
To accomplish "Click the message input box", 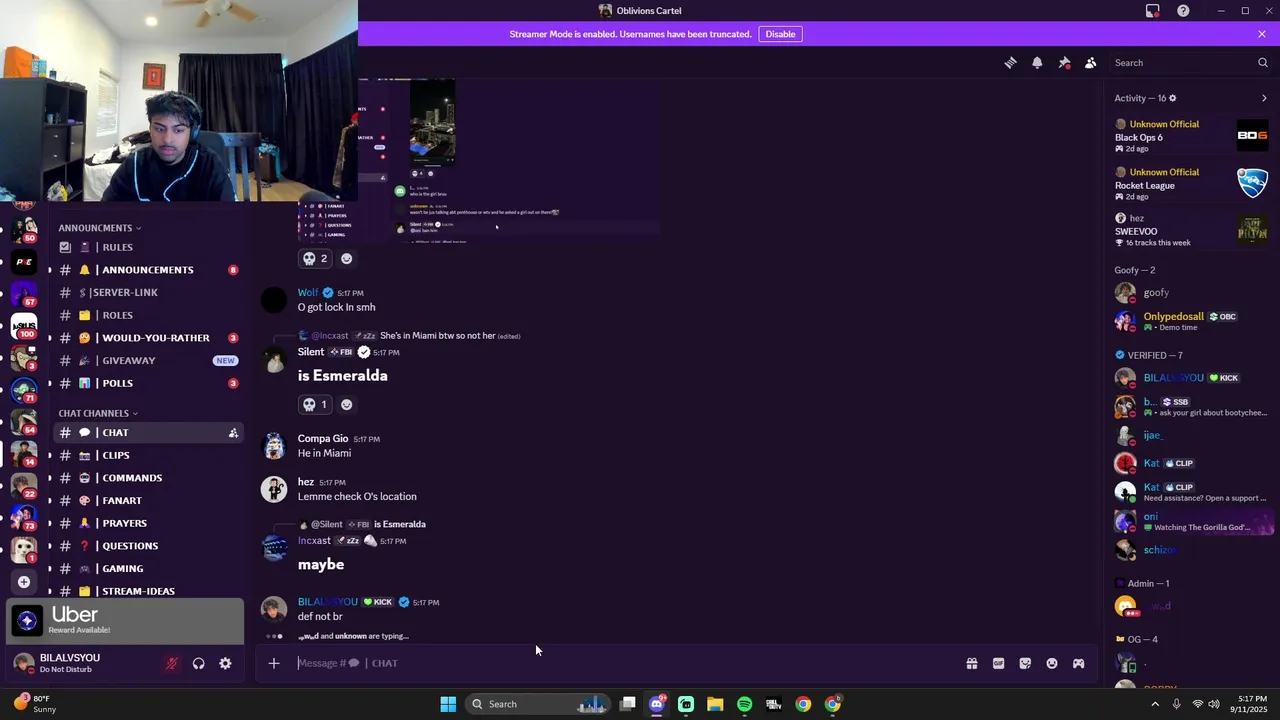I will (625, 663).
